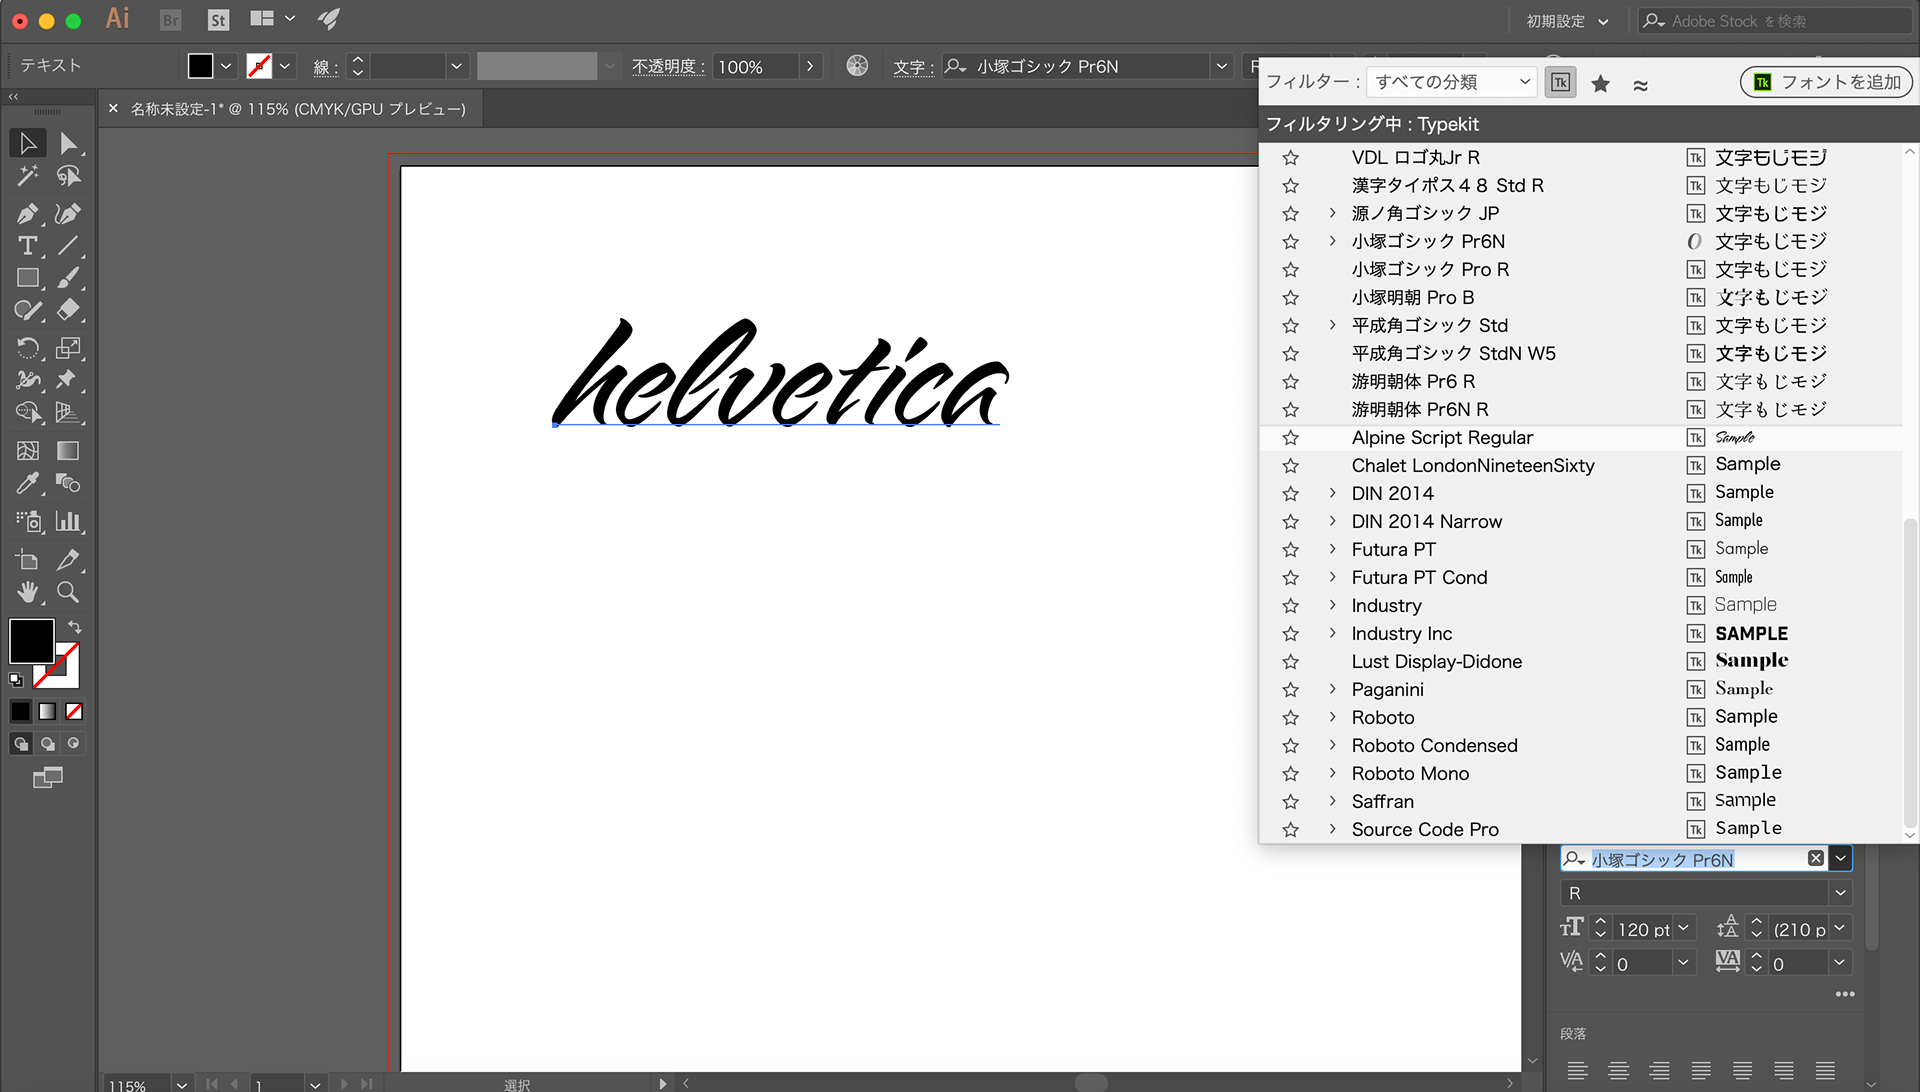Select the Mesh tool
Screen dimensions: 1920x1092
point(28,451)
